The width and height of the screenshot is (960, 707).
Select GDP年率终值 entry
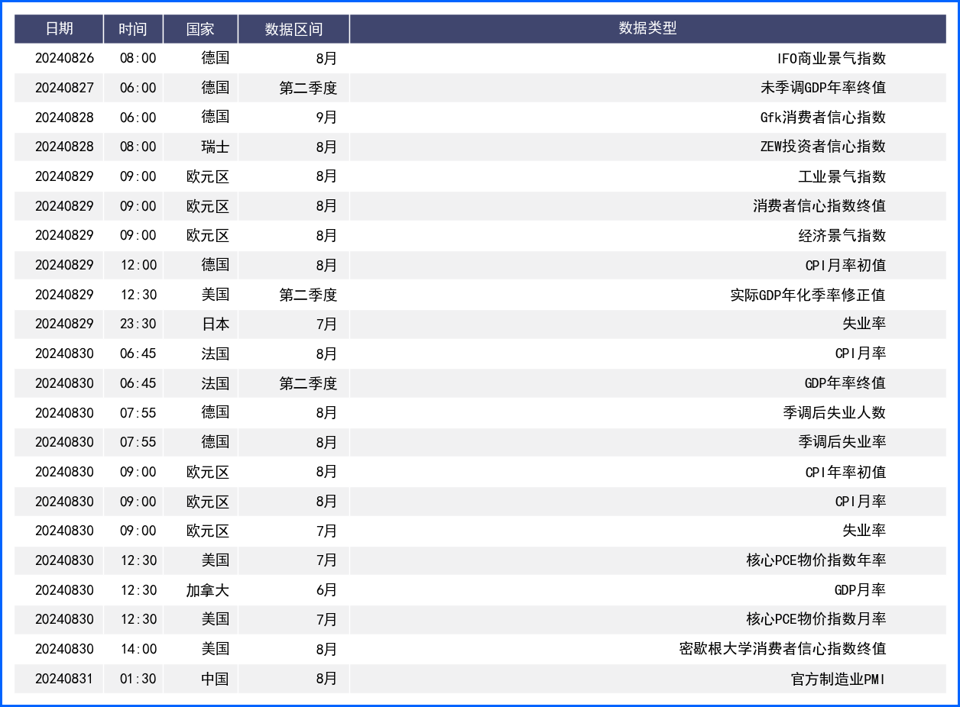click(x=845, y=383)
